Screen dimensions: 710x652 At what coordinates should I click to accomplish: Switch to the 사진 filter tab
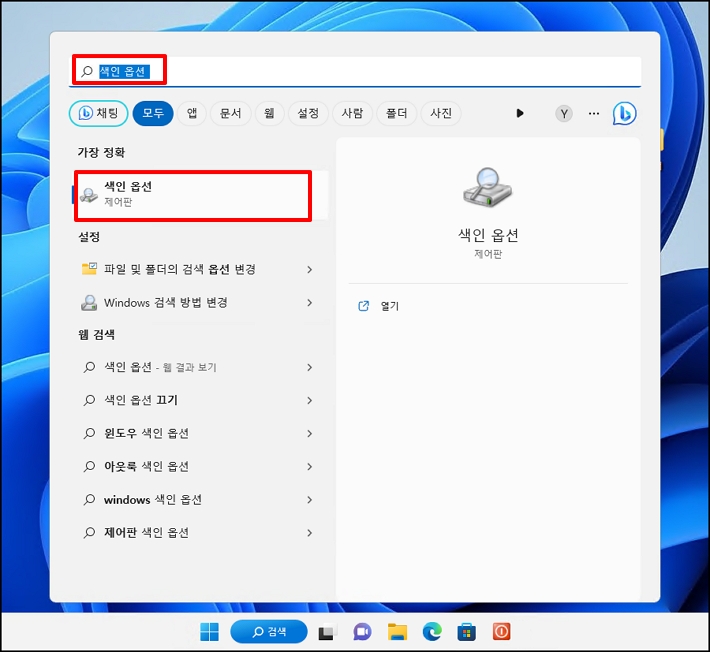(x=441, y=113)
